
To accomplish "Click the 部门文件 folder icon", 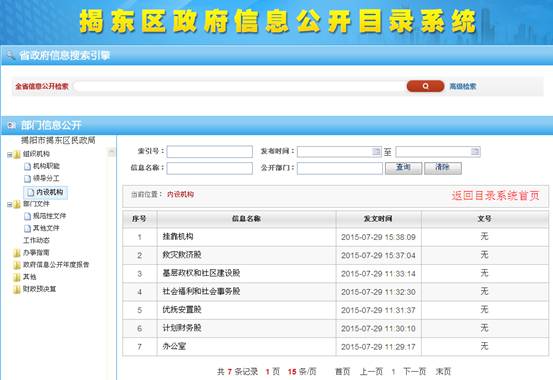I will click(17, 204).
